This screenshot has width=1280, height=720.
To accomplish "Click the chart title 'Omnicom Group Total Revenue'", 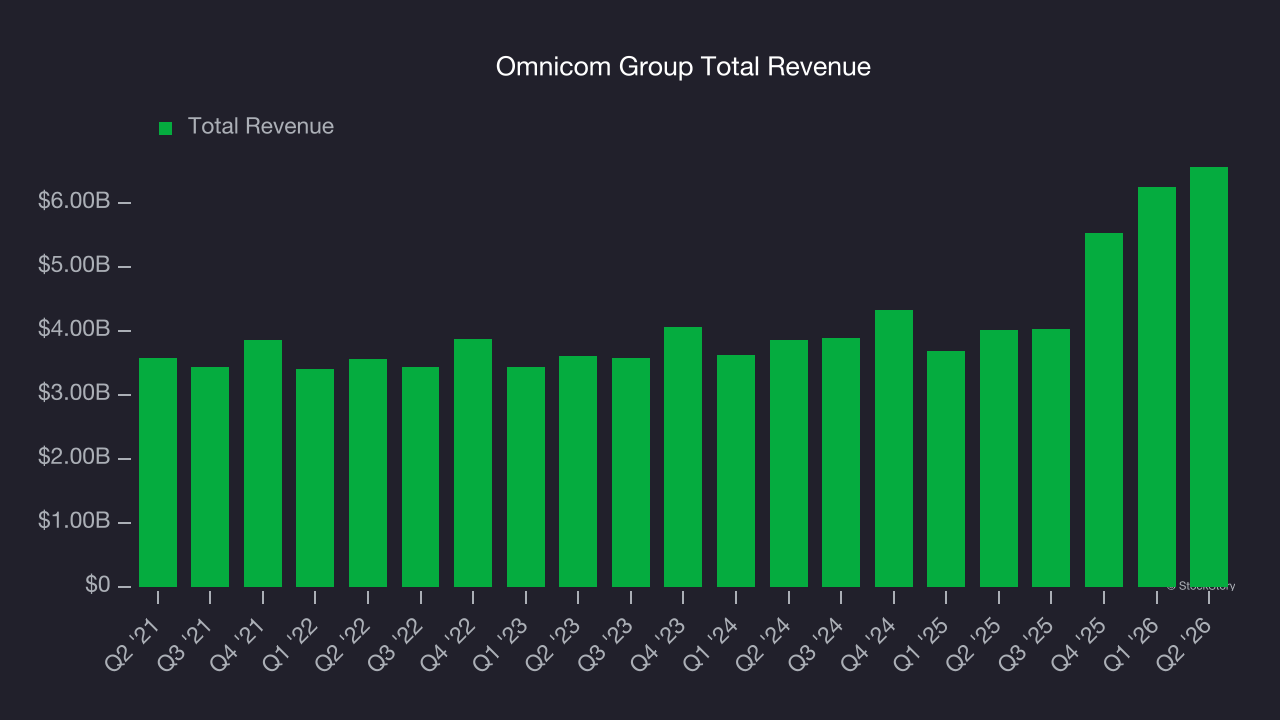I will click(x=683, y=67).
